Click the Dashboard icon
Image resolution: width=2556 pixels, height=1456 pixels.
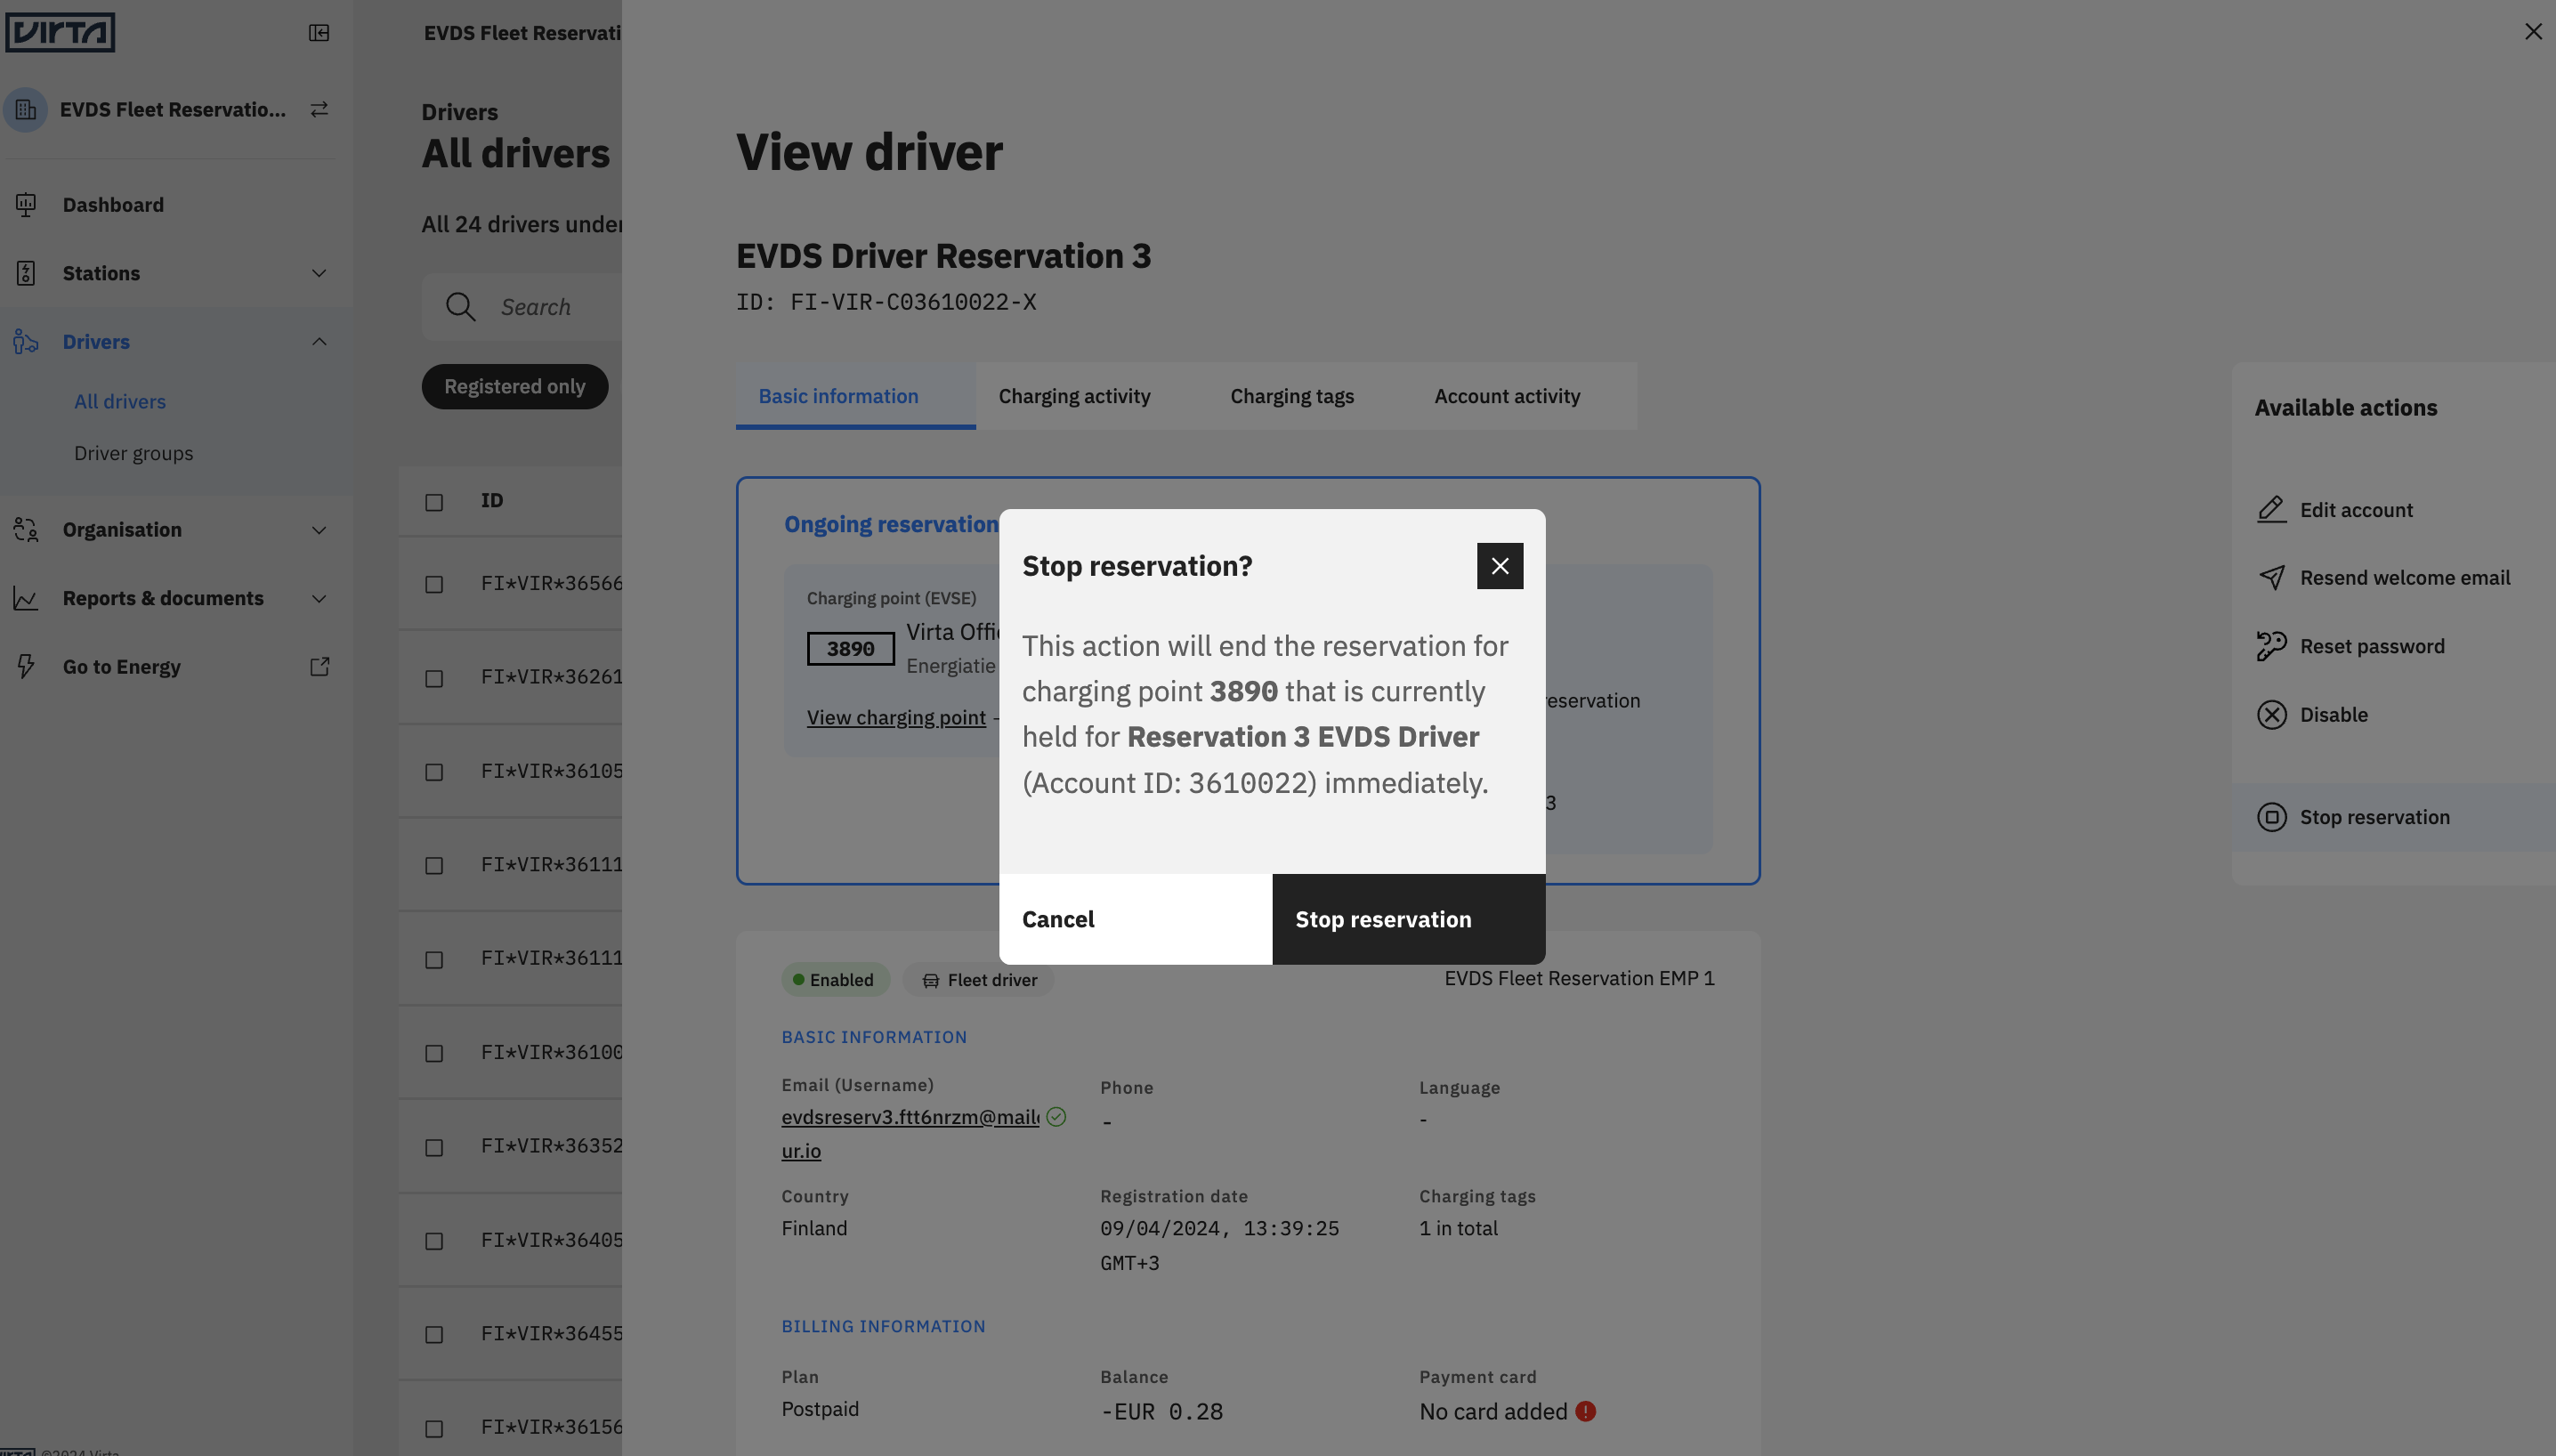26,205
